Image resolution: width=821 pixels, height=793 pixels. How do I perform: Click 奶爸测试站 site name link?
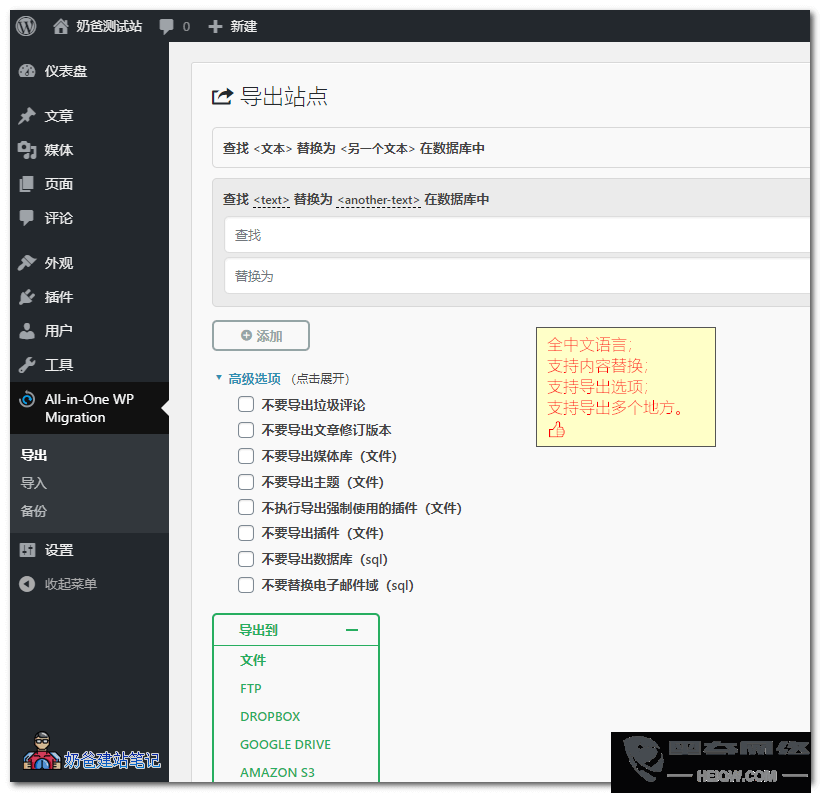tap(109, 26)
